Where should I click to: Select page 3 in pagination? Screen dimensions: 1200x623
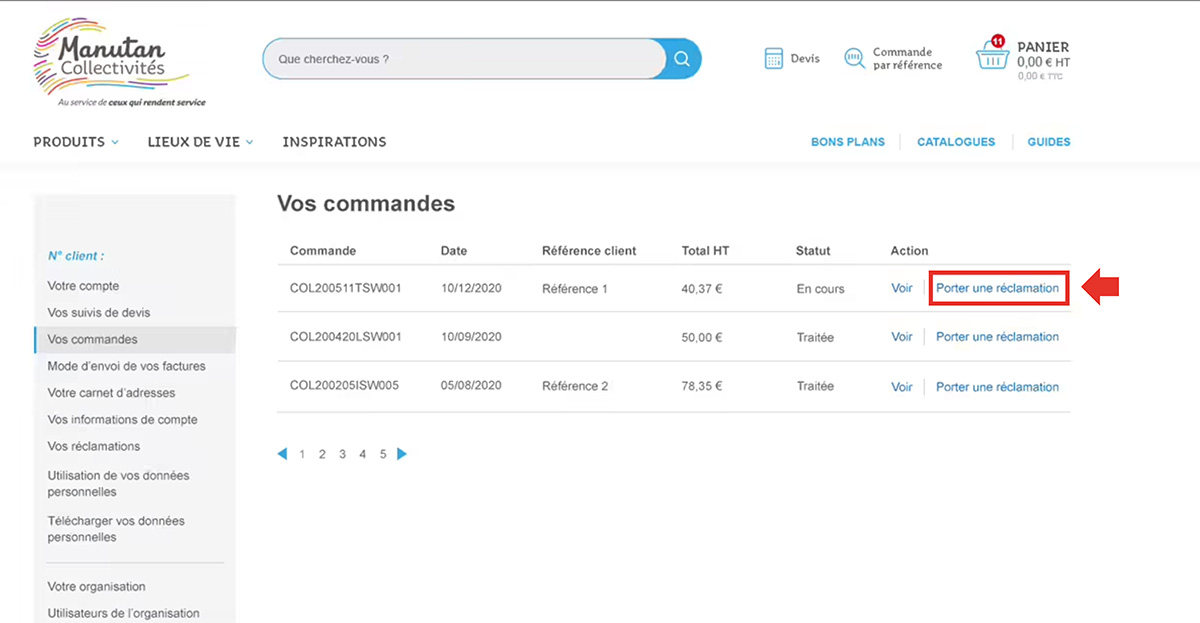tap(342, 454)
